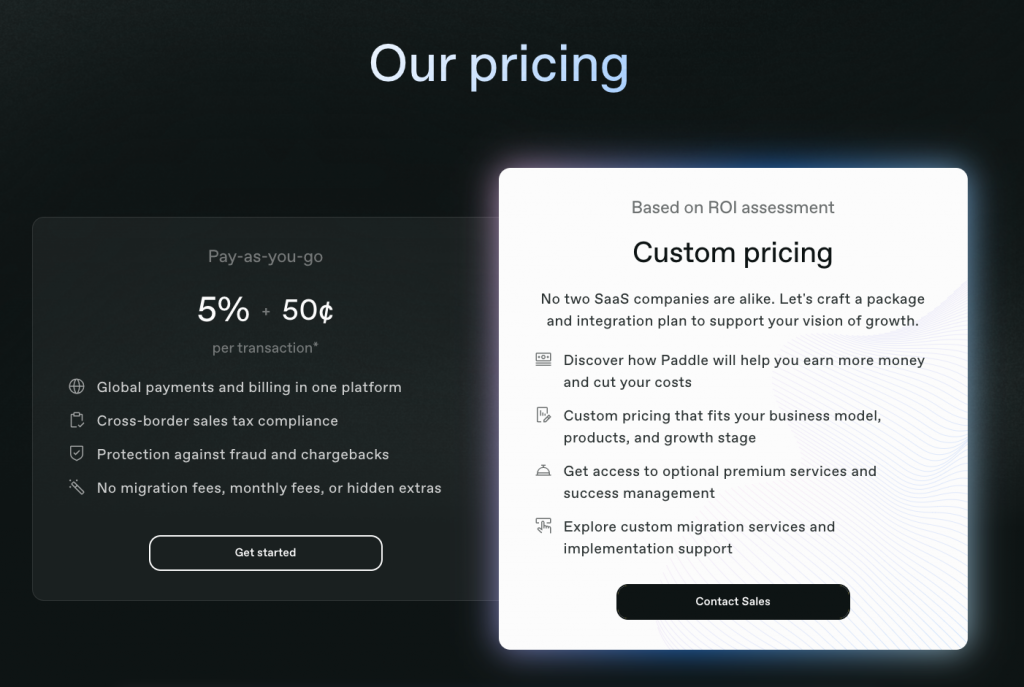The image size is (1024, 687).
Task: Click the magic wand icon for no migration fees
Action: tap(76, 487)
